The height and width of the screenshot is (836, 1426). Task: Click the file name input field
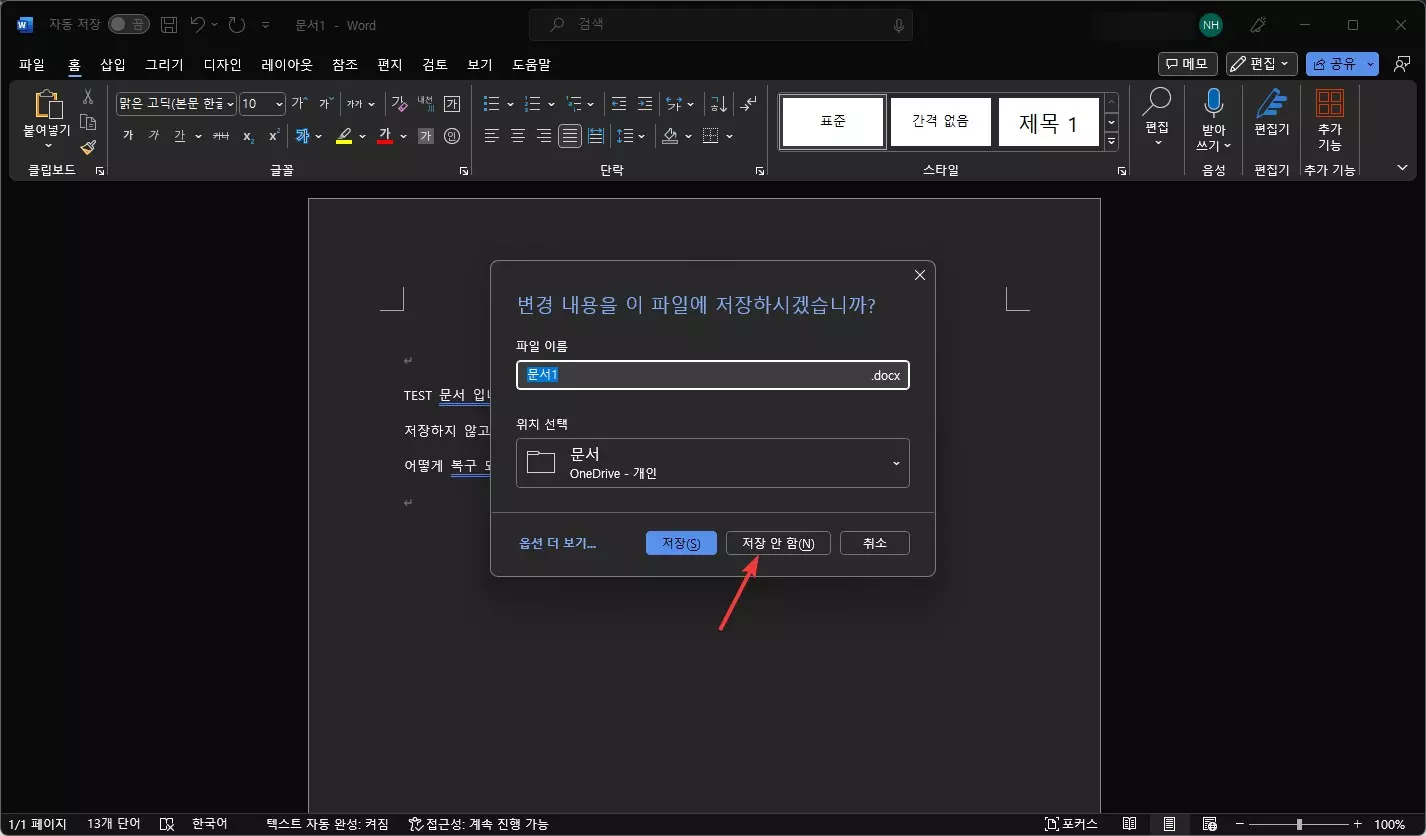tap(712, 375)
